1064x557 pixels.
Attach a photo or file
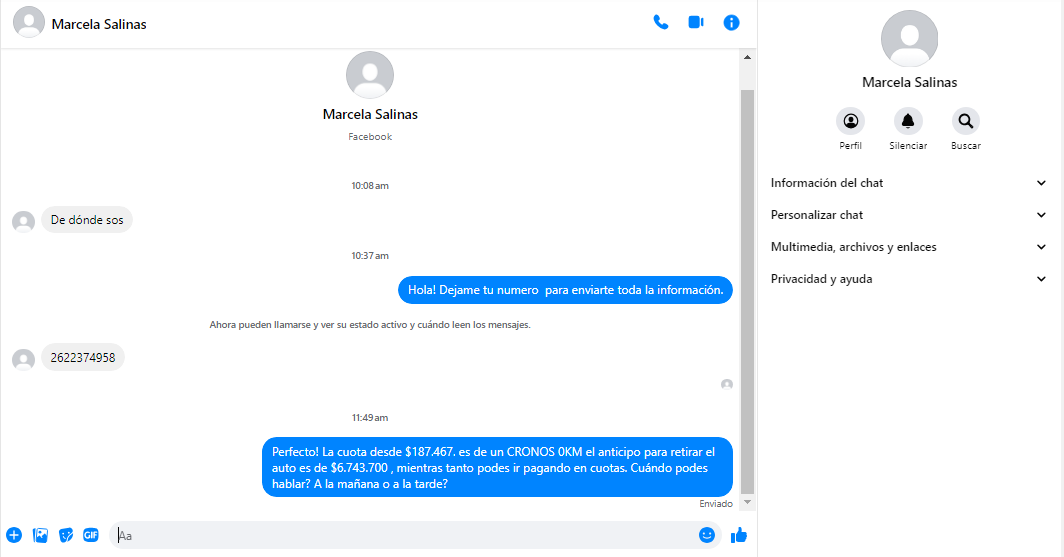(x=41, y=535)
